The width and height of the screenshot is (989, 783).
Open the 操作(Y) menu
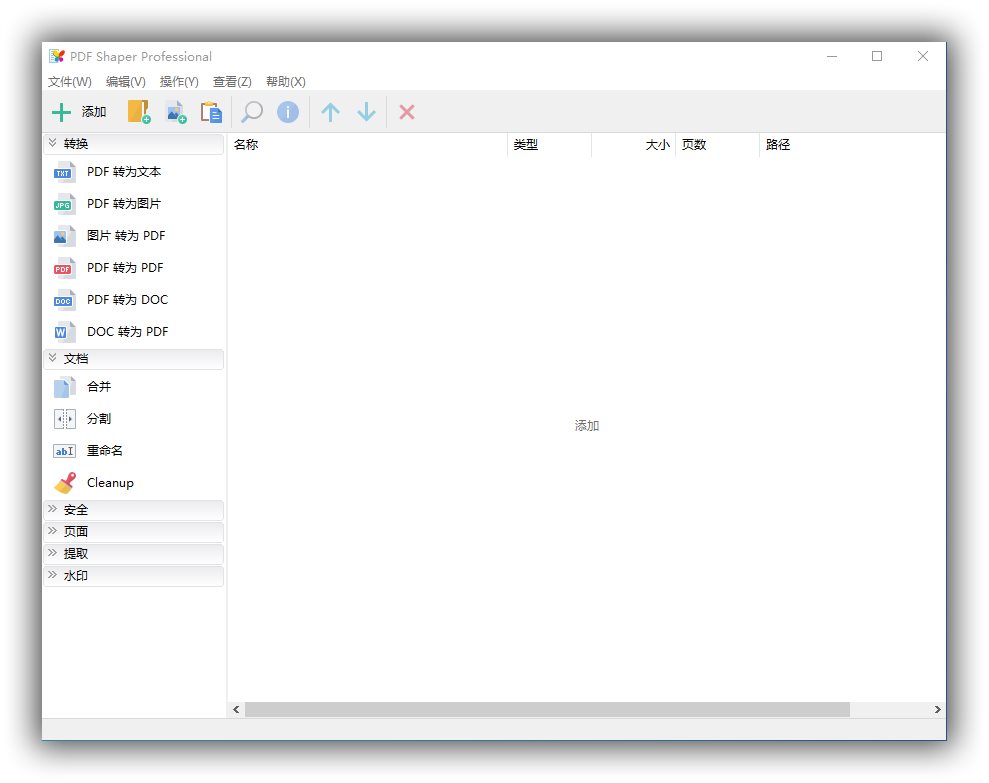click(x=179, y=81)
